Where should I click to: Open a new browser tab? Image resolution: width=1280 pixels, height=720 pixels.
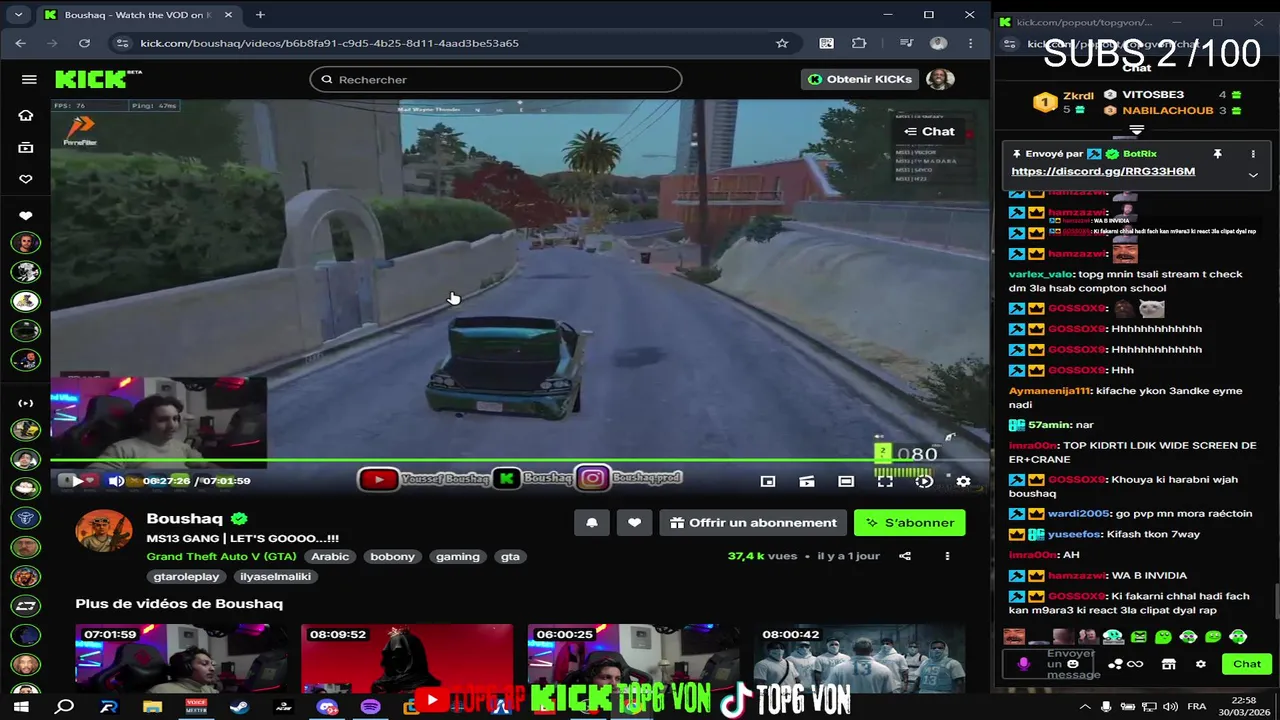(260, 15)
